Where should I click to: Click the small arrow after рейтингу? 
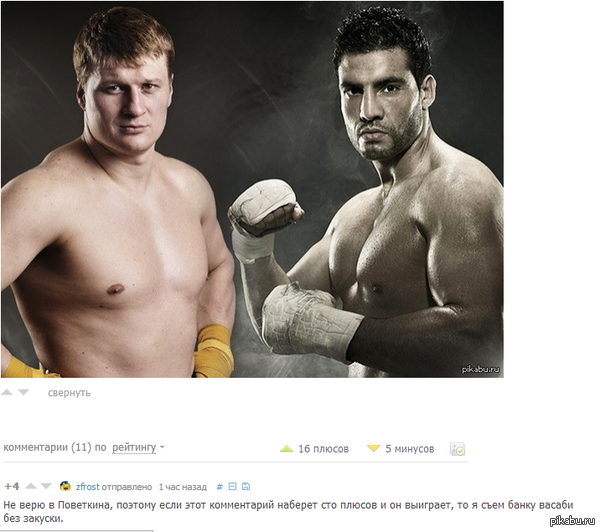(162, 447)
